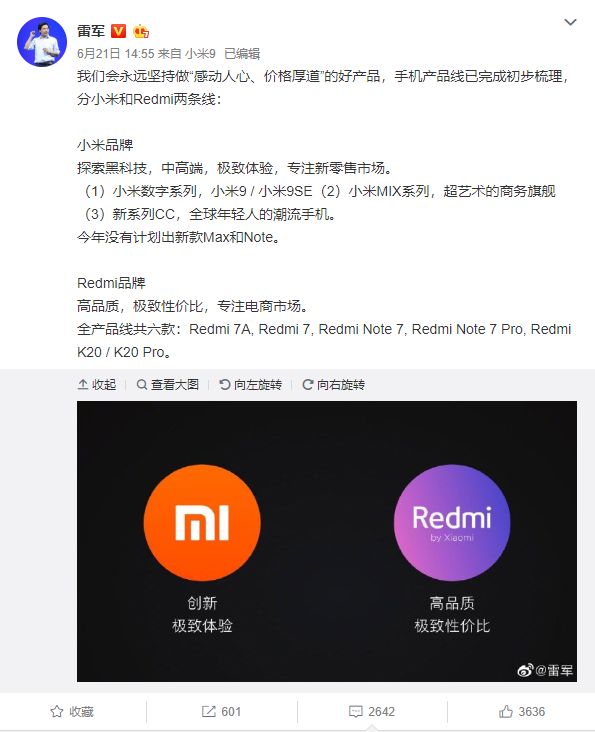Repost using the 601 share icon
Screen dimensions: 595x732
(x=221, y=711)
